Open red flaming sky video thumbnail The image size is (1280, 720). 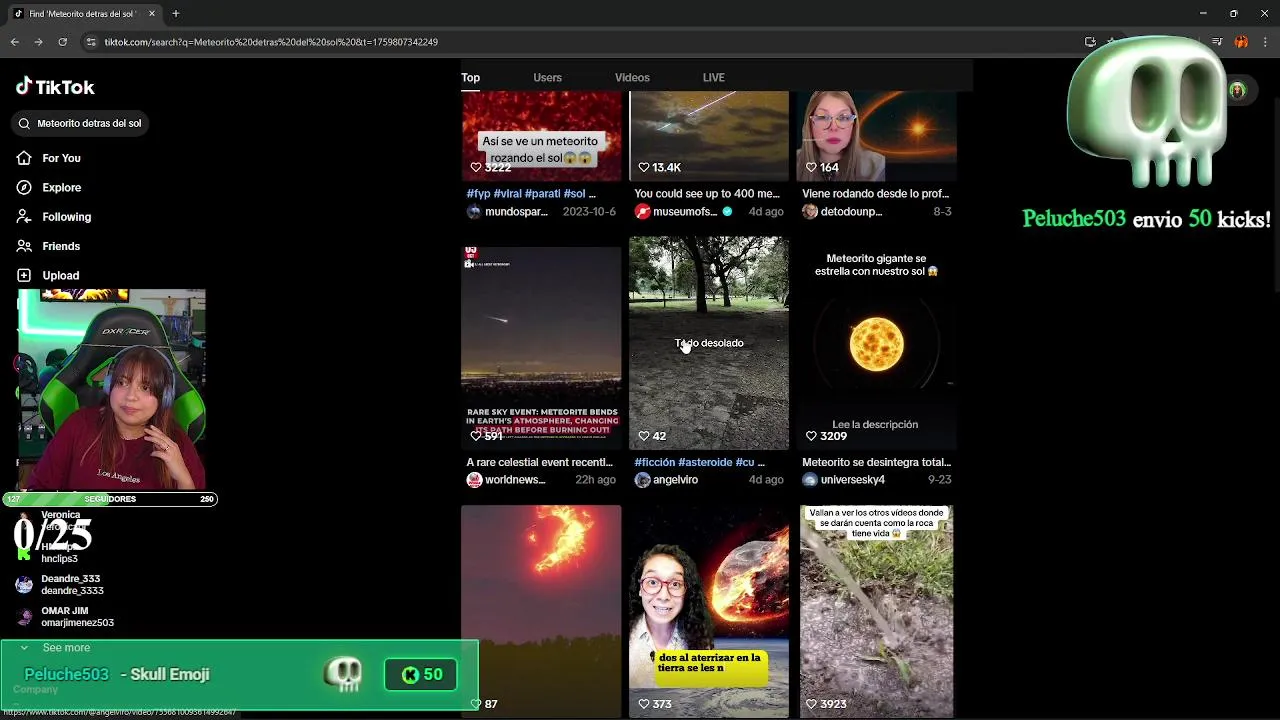[541, 611]
